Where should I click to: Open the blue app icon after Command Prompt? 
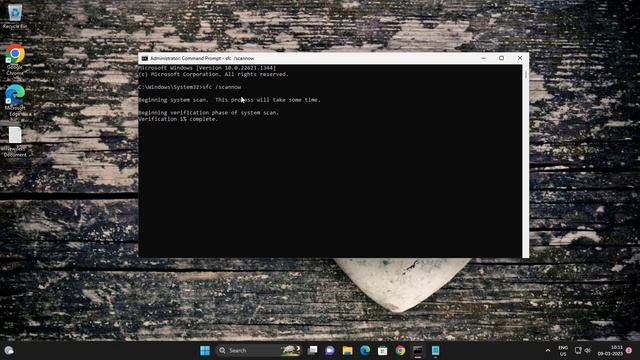[x=435, y=350]
